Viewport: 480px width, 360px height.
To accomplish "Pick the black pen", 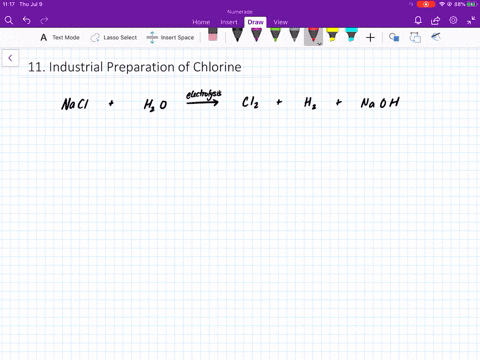I will (x=237, y=35).
